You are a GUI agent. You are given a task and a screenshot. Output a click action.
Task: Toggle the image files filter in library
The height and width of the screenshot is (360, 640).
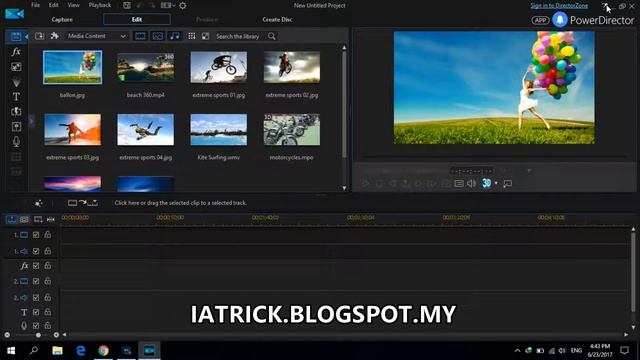[x=157, y=36]
